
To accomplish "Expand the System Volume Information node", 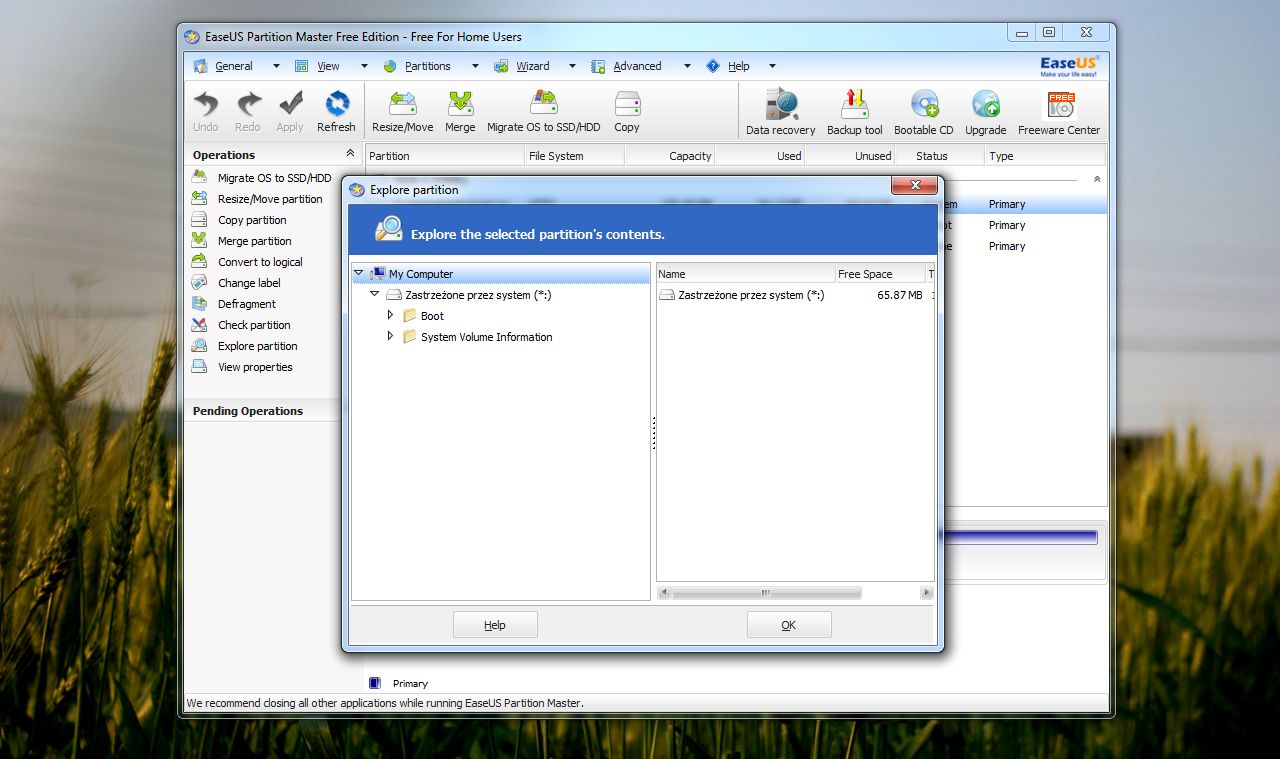I will 391,336.
